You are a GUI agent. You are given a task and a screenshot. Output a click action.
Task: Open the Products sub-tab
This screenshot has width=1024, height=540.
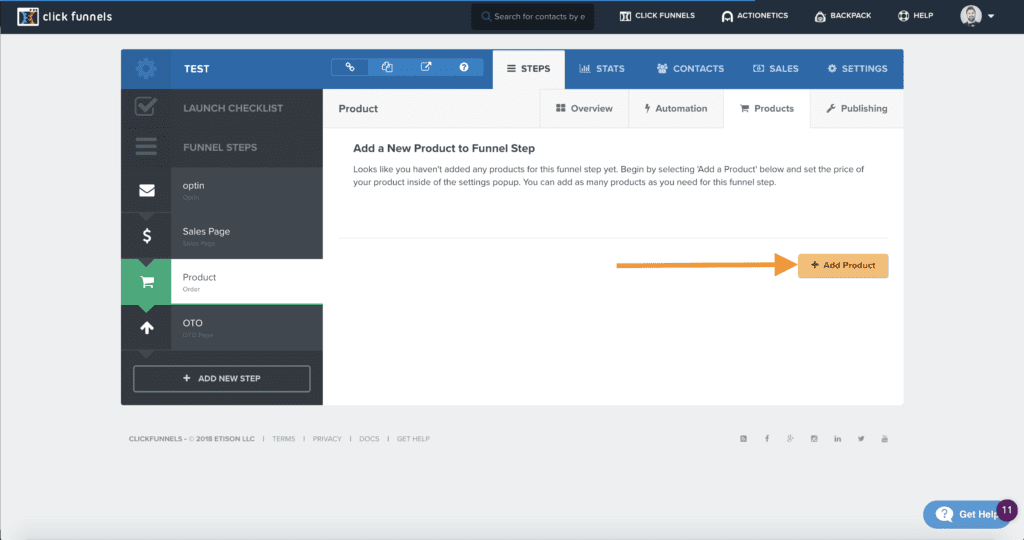pos(767,108)
